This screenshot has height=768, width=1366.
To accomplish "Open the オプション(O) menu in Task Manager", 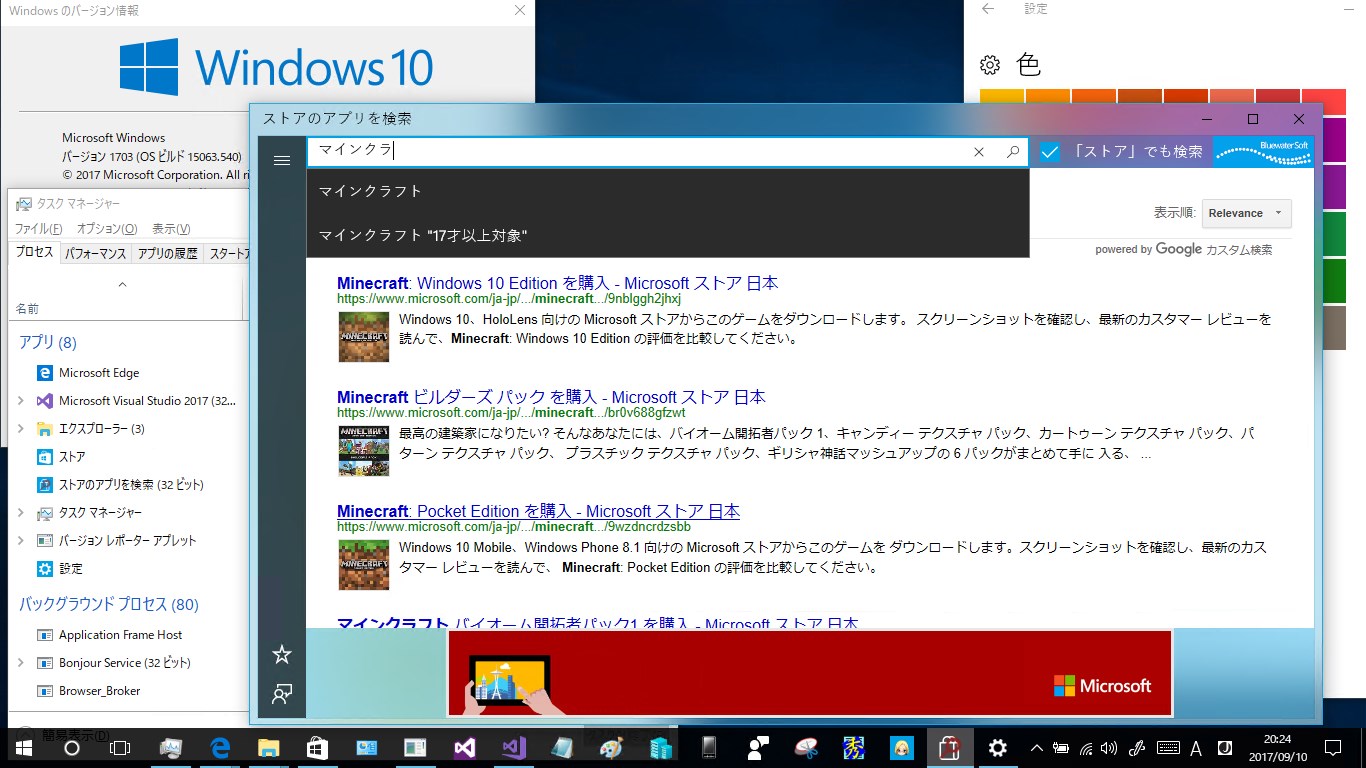I will point(107,229).
